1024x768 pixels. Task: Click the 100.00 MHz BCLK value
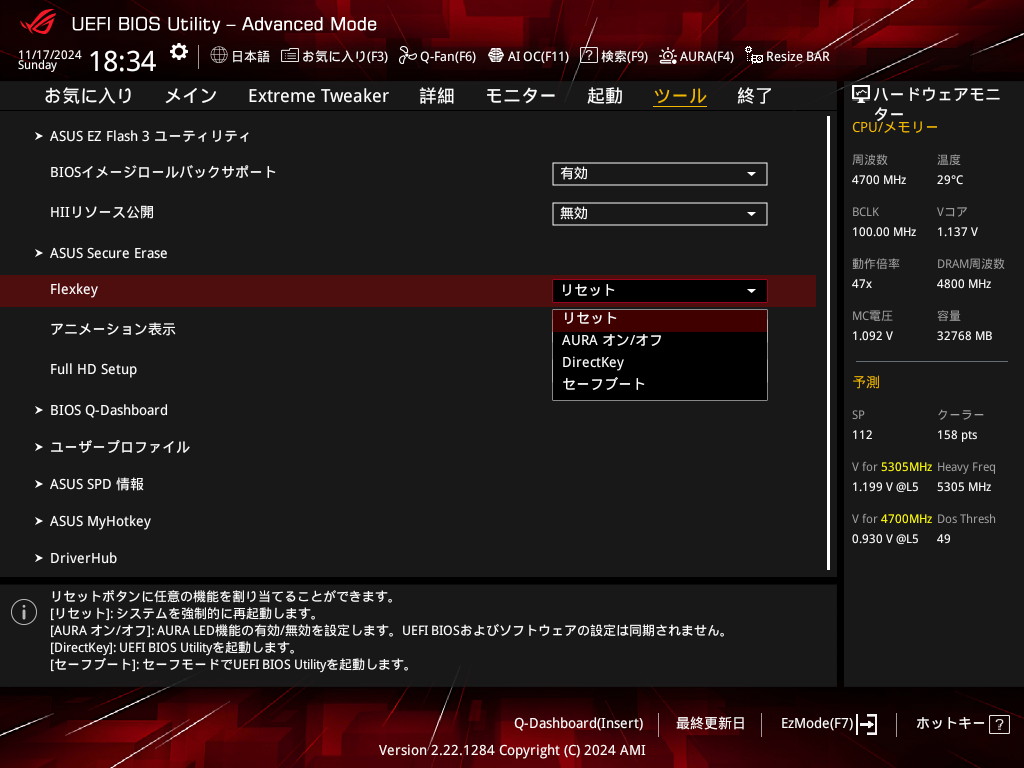click(884, 232)
